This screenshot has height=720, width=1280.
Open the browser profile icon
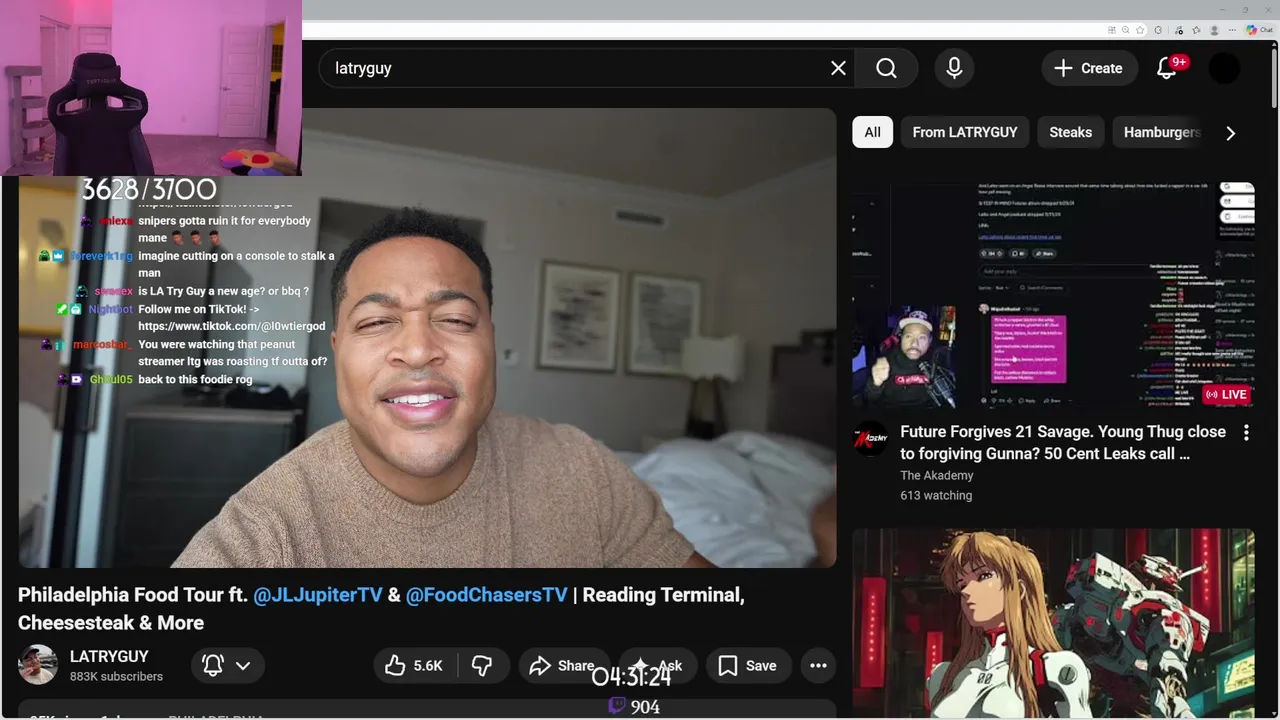click(x=1214, y=30)
